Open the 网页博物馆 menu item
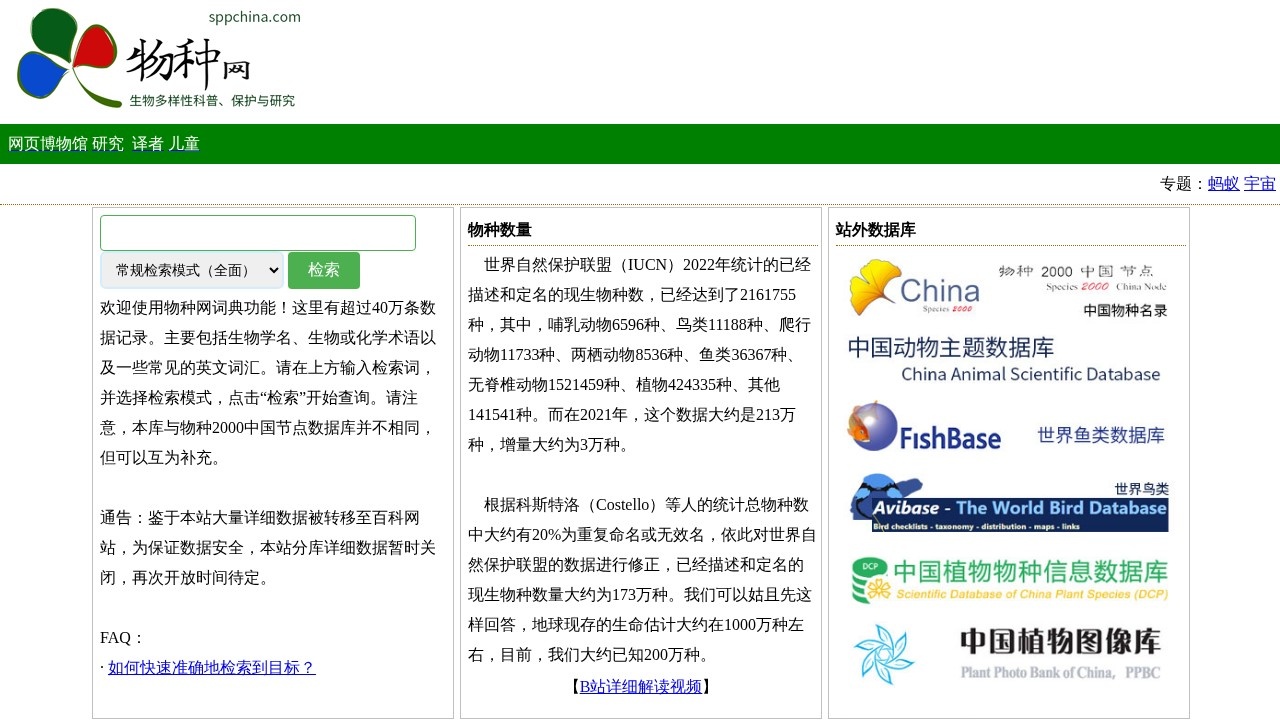The width and height of the screenshot is (1280, 720). coord(49,144)
